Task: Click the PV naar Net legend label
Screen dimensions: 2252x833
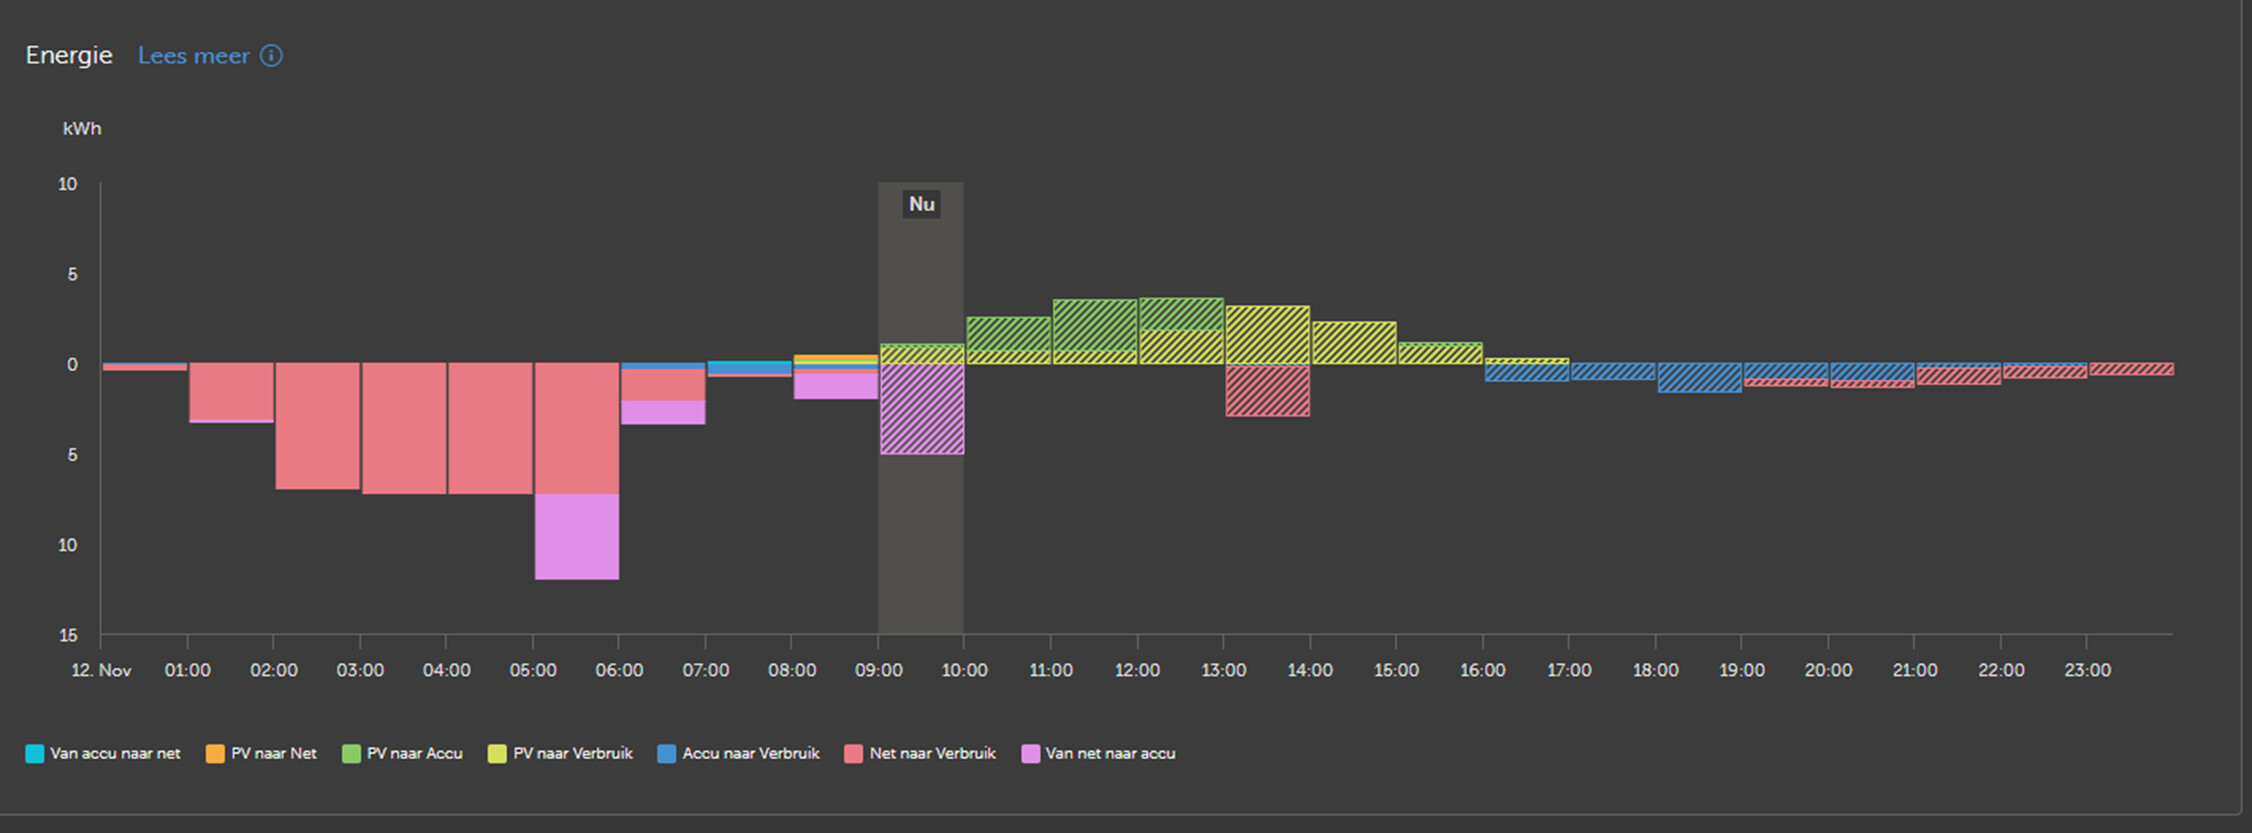Action: pyautogui.click(x=273, y=754)
